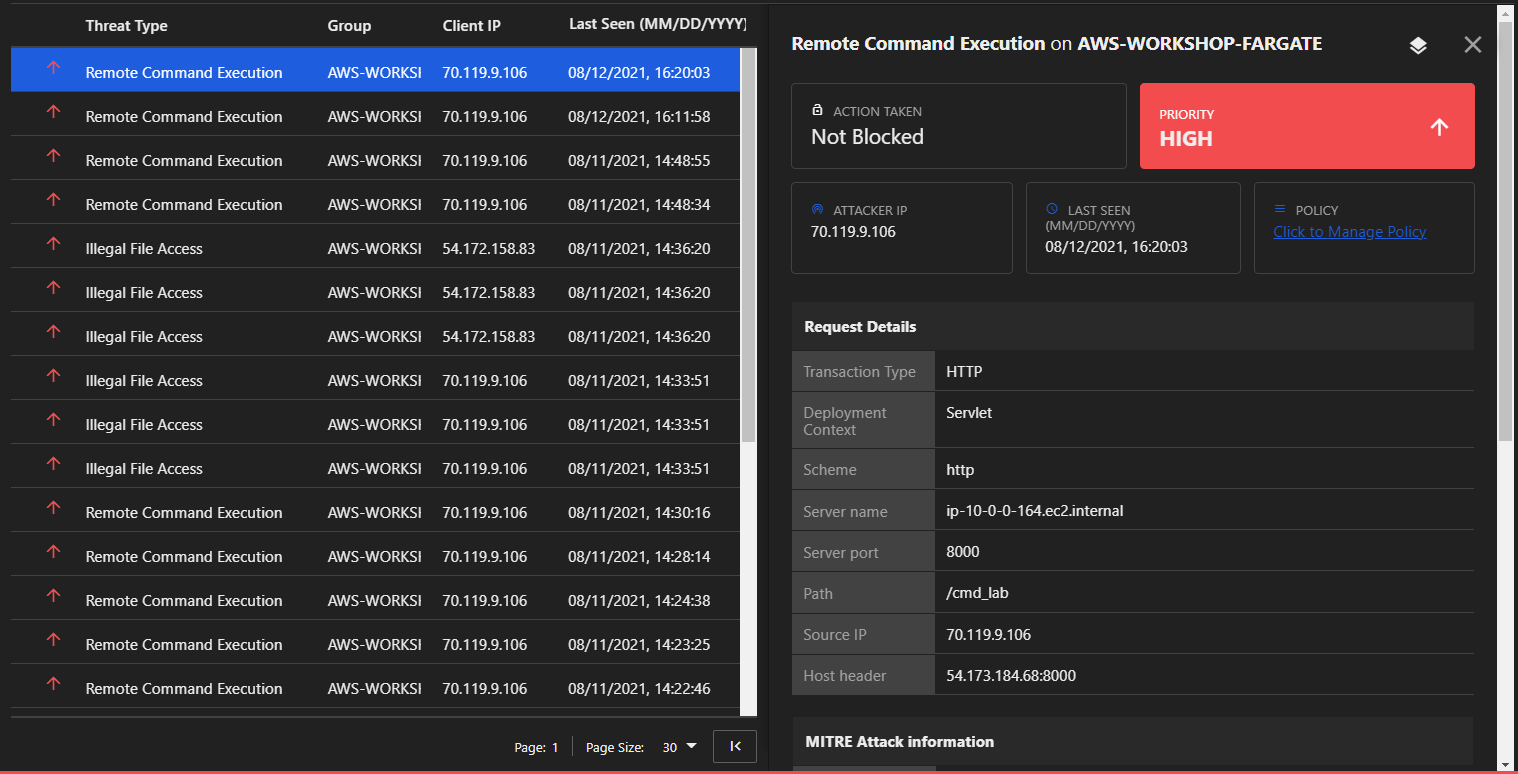Click the red arrow in the 14:24:38 row
Viewport: 1518px width, 774px height.
(54, 596)
